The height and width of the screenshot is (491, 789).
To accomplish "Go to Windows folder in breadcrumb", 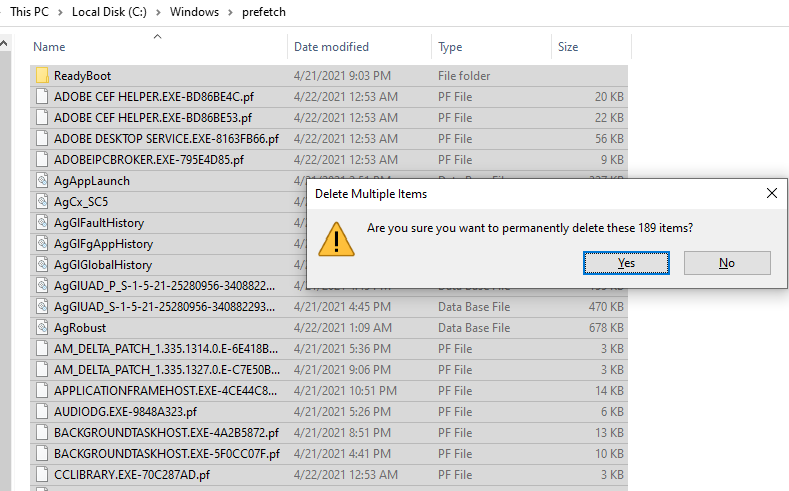I will click(194, 12).
